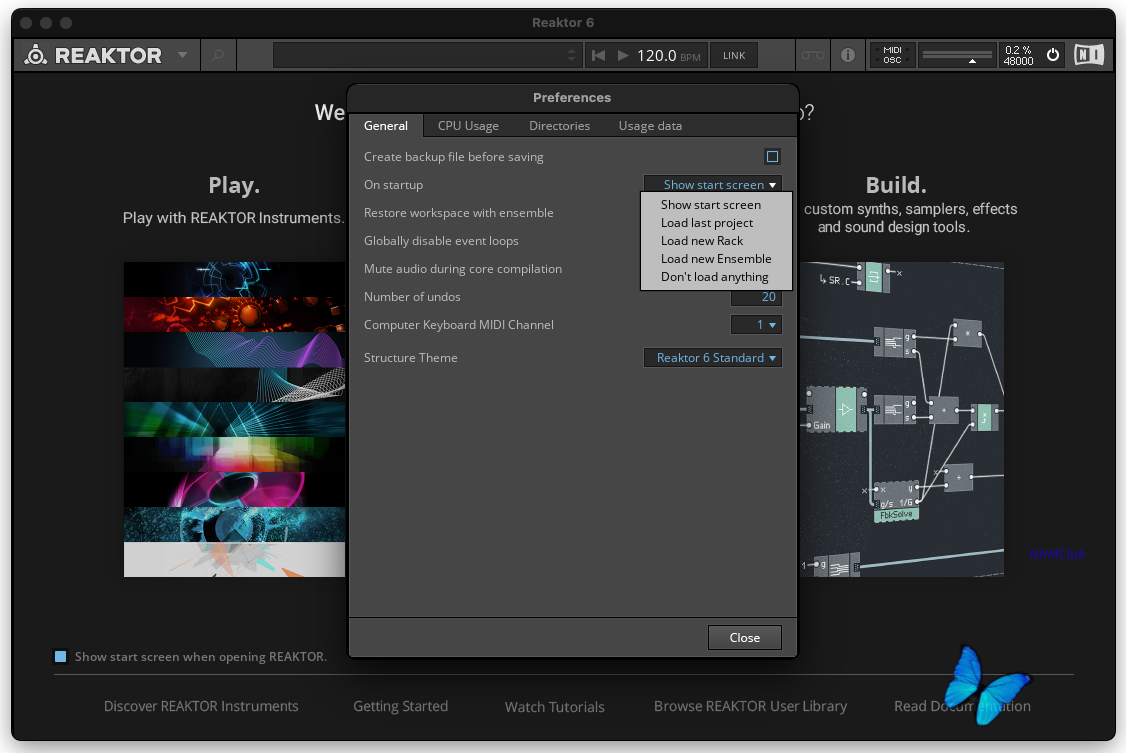This screenshot has height=753, width=1126.
Task: Select Don't load anything option
Action: pyautogui.click(x=715, y=277)
